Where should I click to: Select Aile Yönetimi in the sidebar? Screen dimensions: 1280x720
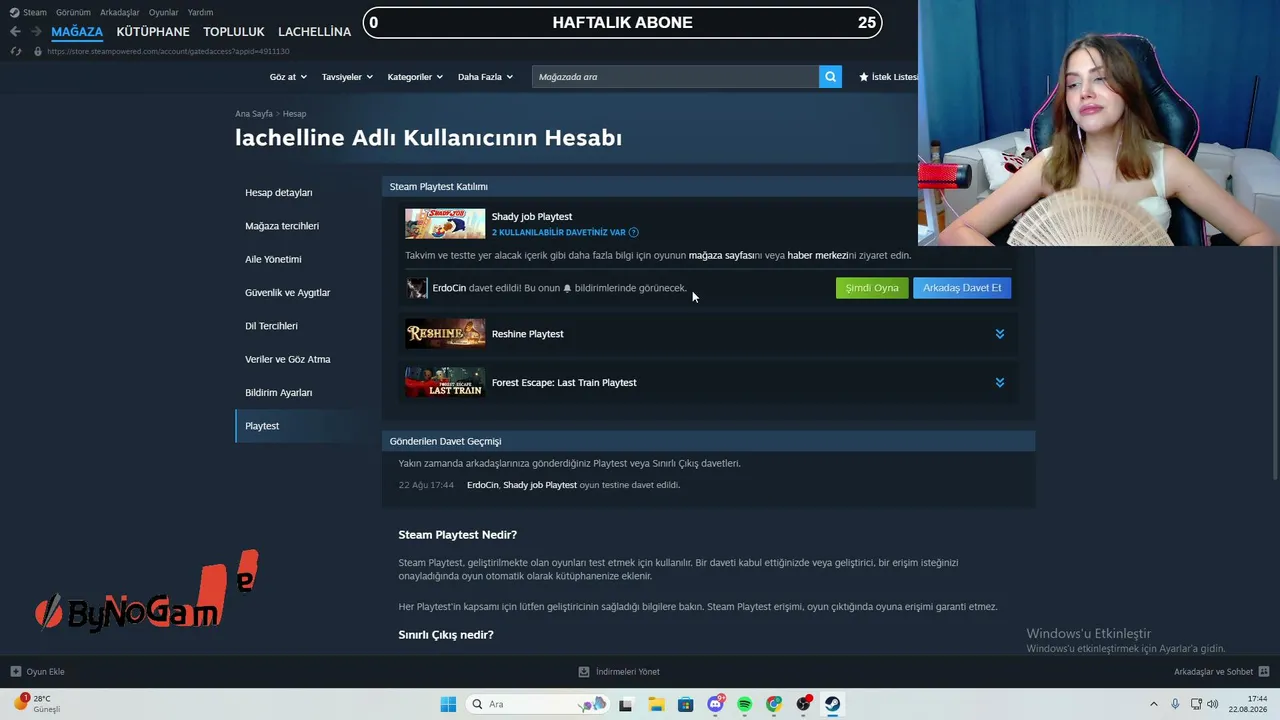273,259
